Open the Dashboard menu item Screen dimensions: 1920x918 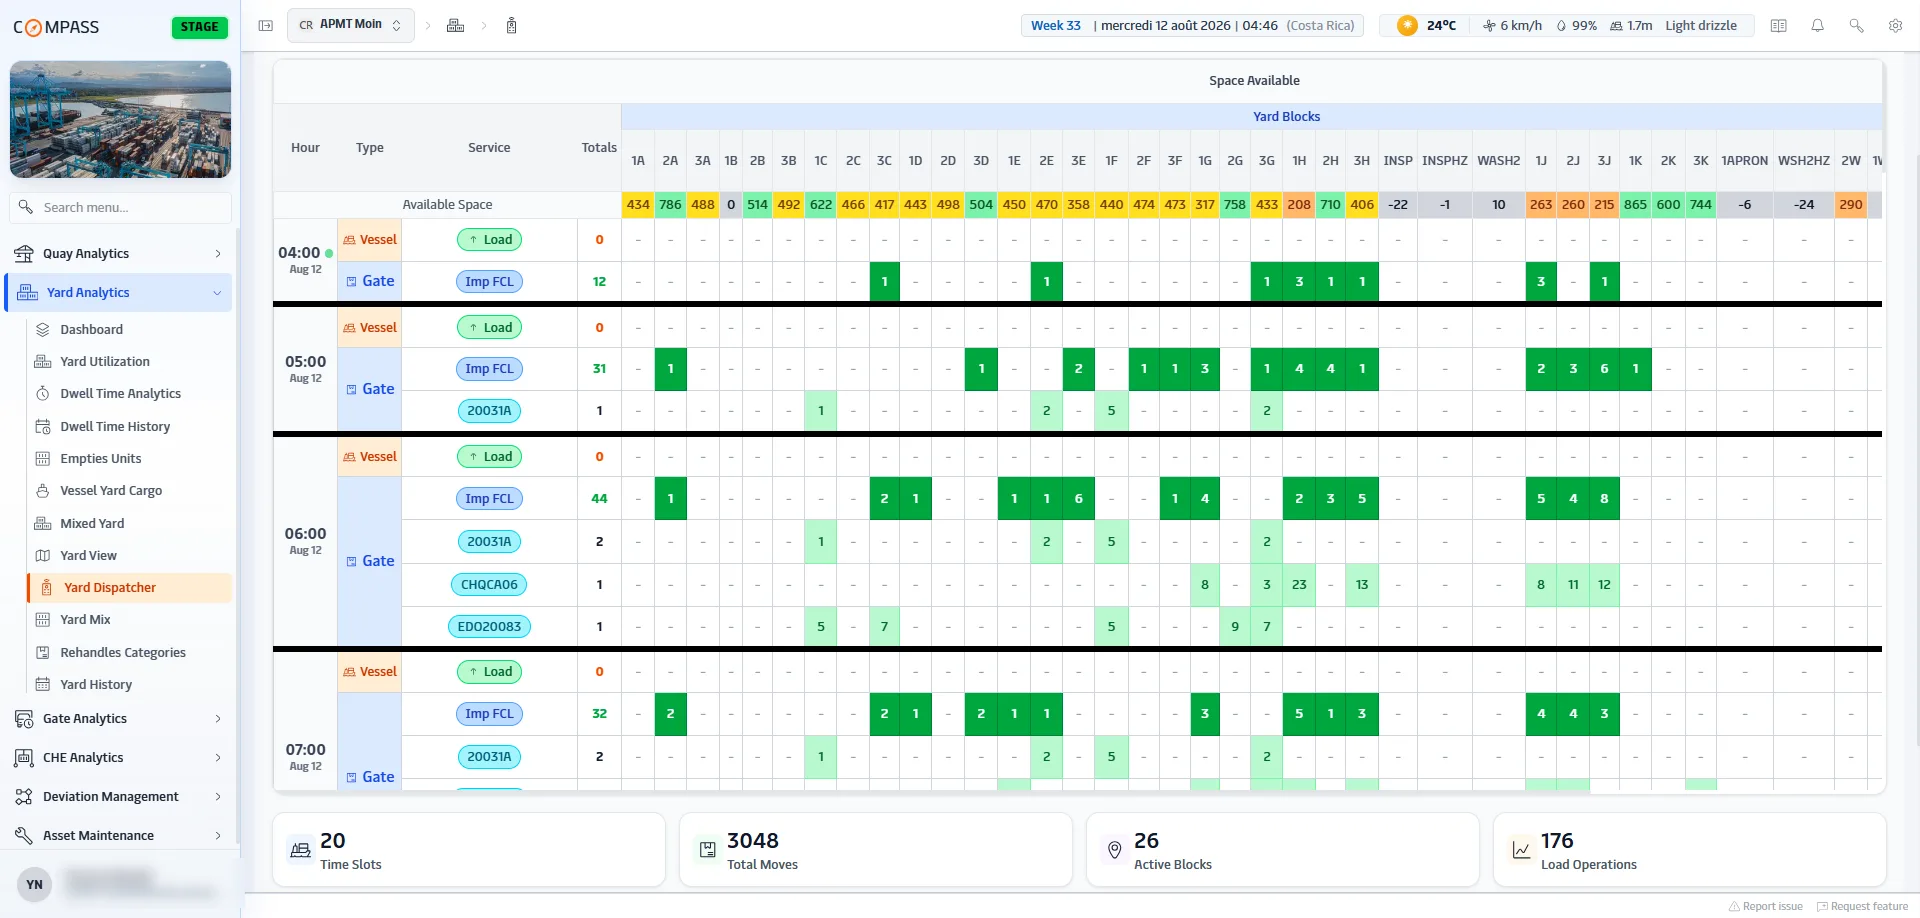[130, 330]
